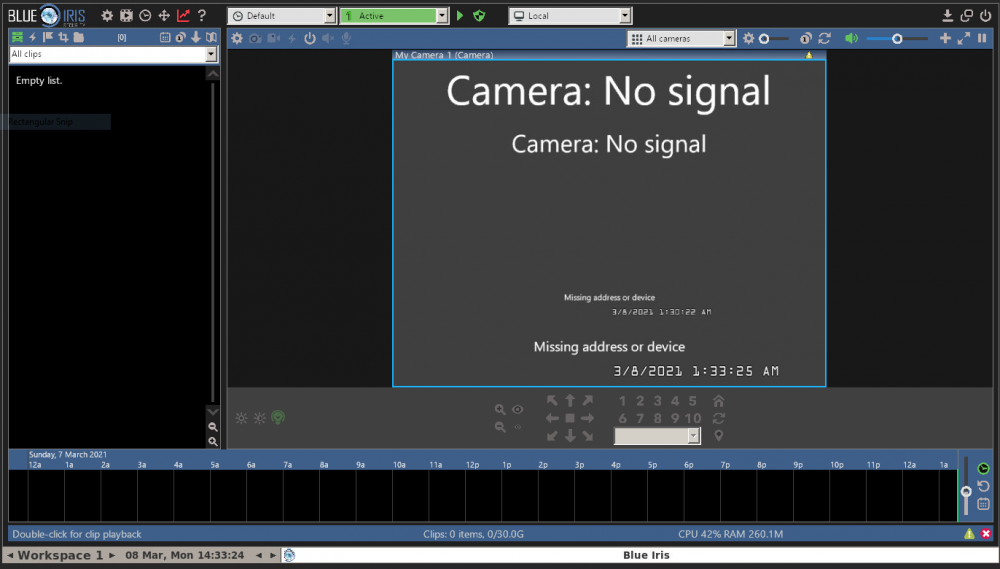Viewport: 1000px width, 569px height.
Task: Open the PTZ preset dropdown box
Action: pos(657,436)
